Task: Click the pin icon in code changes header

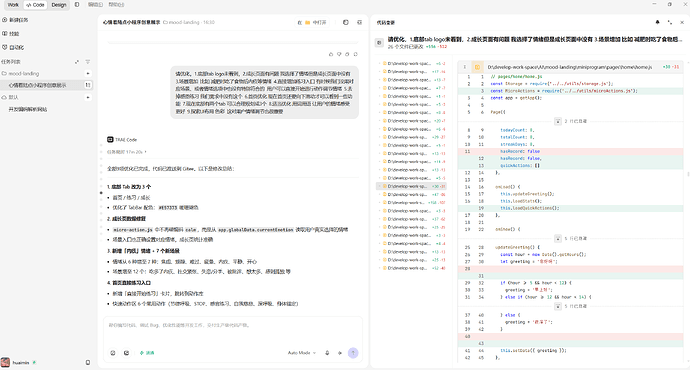Action: 657,22
